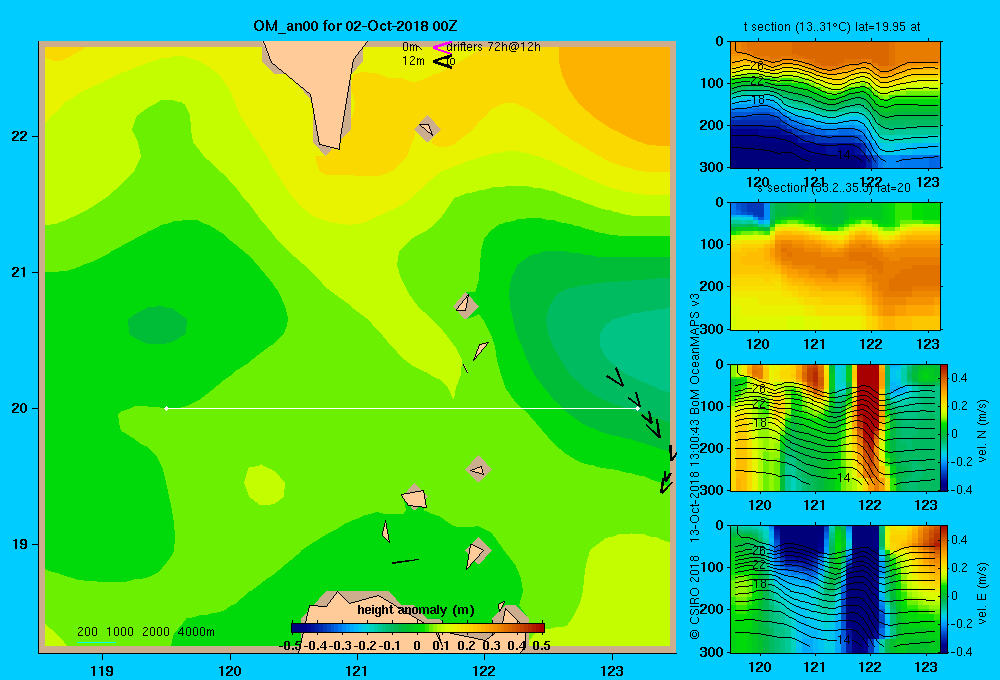Click the 't section (13..31°C) lat=19.95' panel title
The image size is (1000, 680).
coord(832,27)
